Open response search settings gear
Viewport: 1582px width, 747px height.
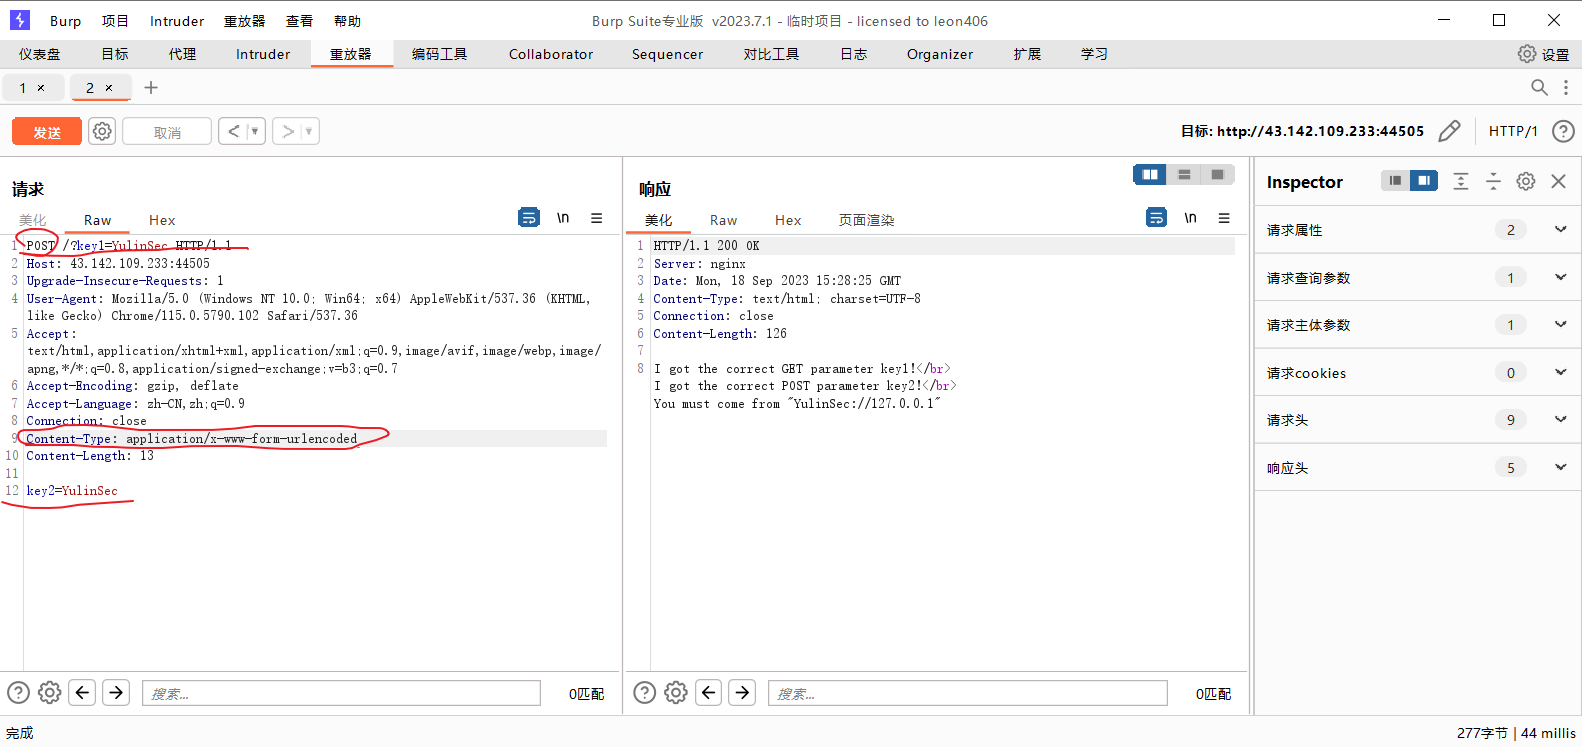coord(676,692)
